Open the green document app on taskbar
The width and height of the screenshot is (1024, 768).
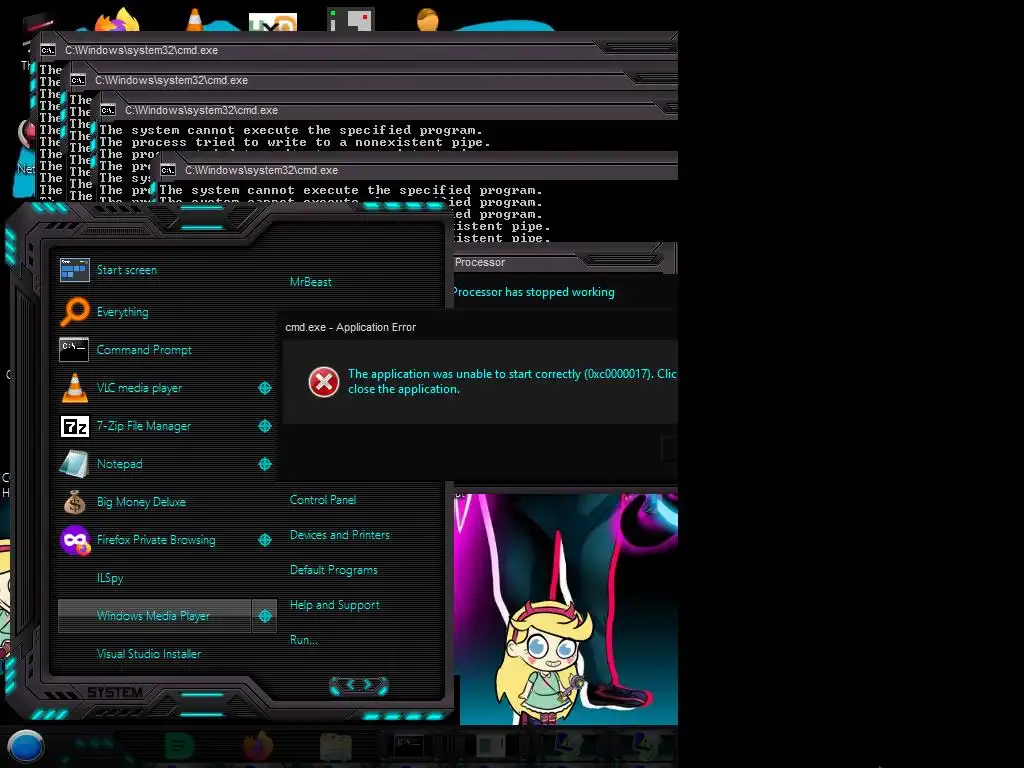tap(179, 746)
